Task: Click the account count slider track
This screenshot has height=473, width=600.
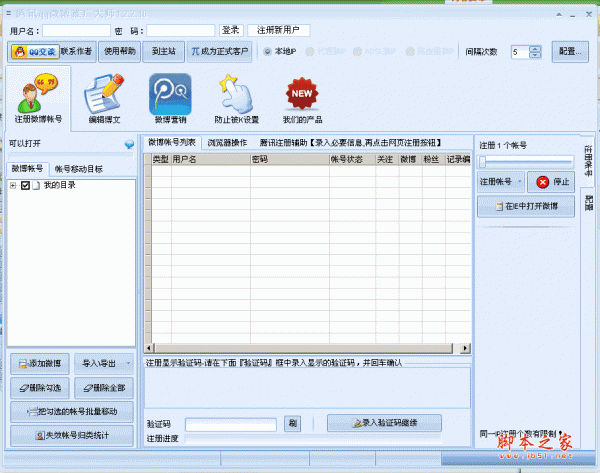Action: (525, 161)
